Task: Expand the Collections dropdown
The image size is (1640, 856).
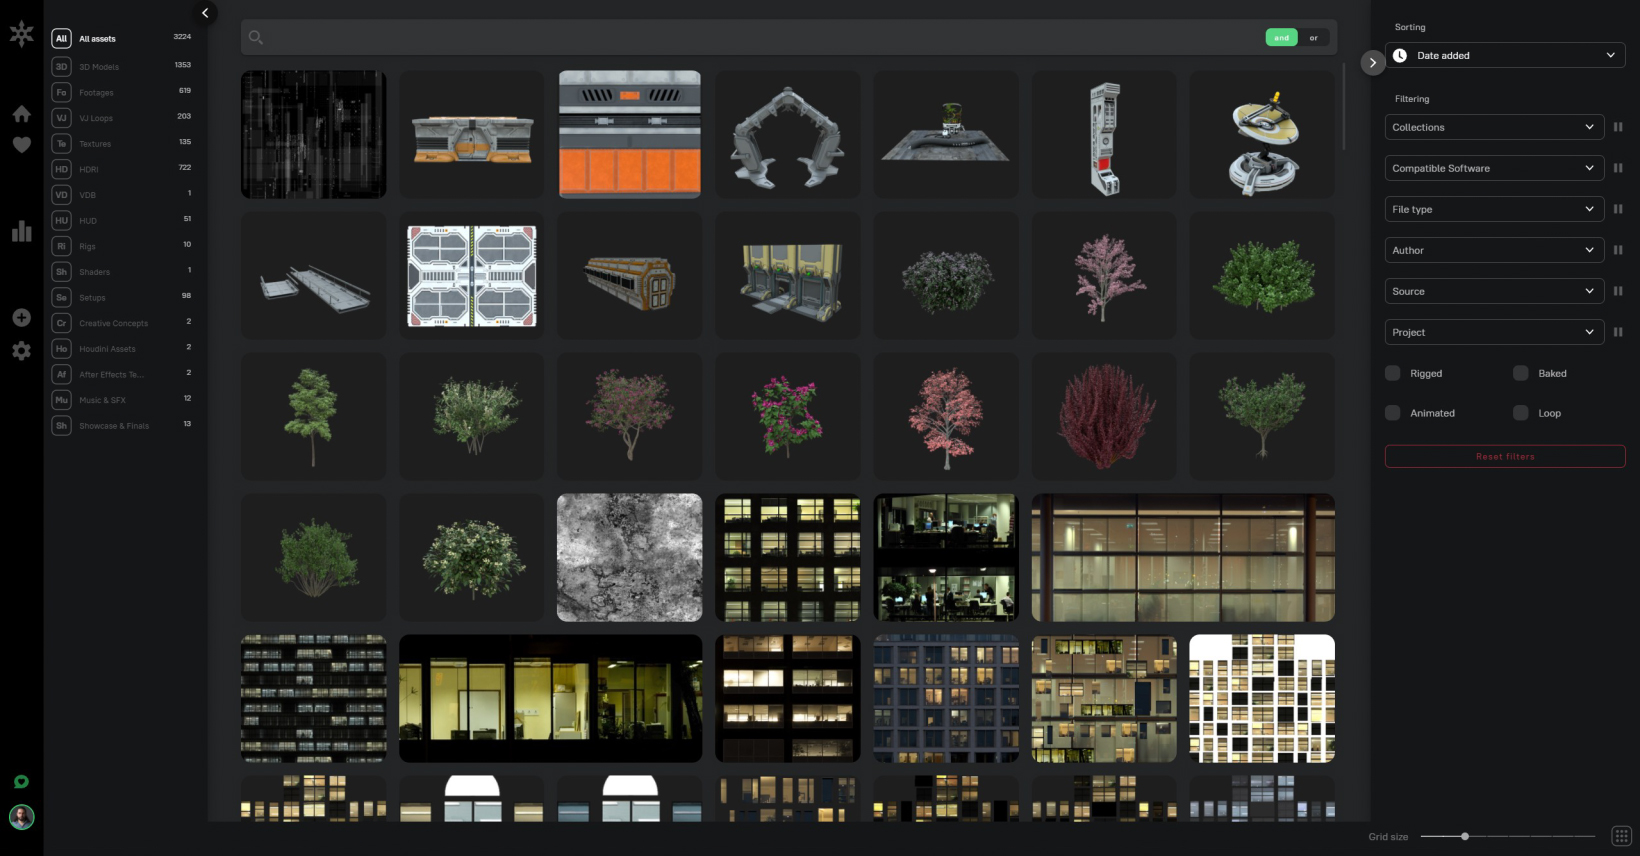Action: coord(1495,127)
